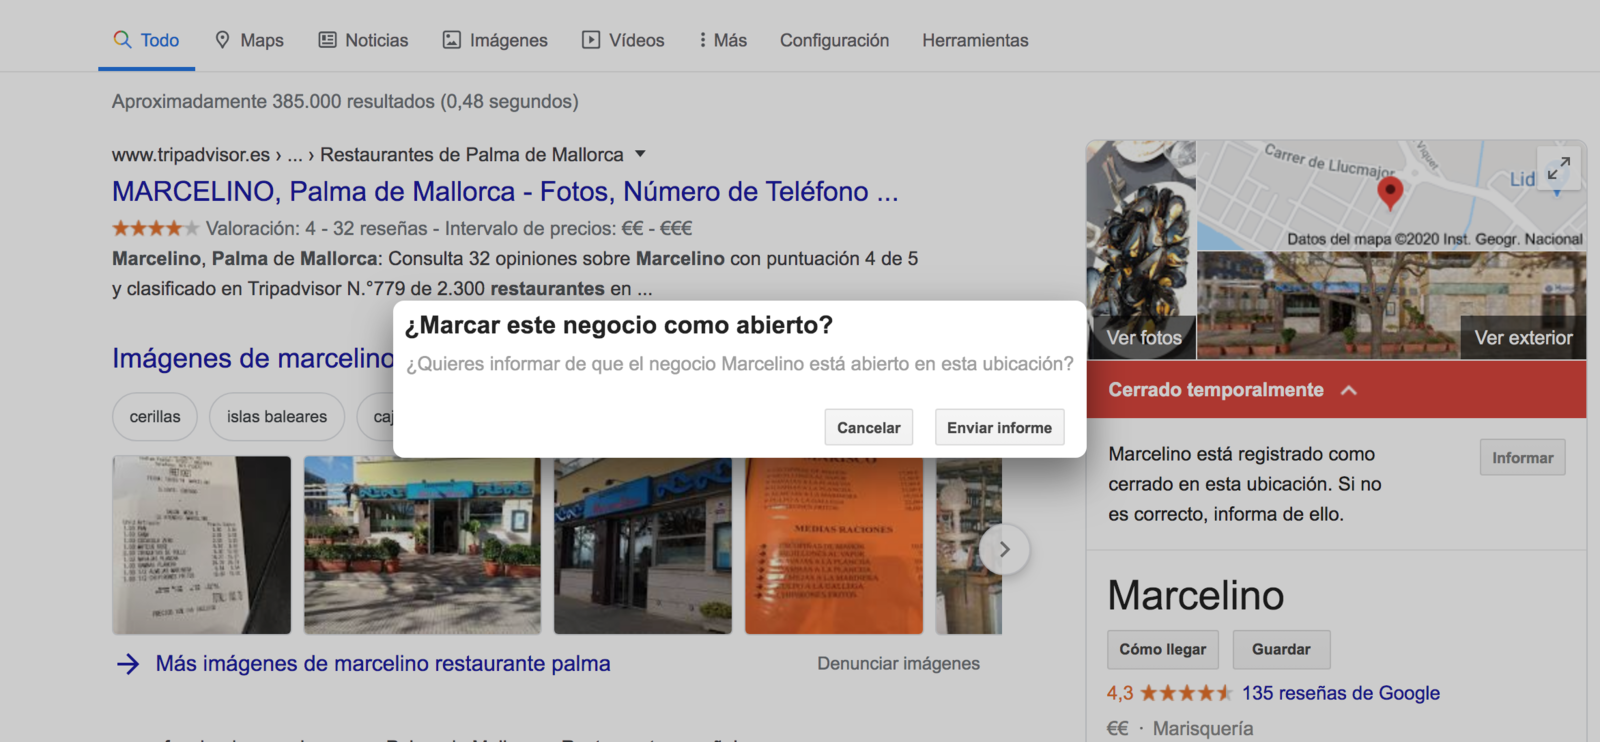This screenshot has height=742, width=1600.
Task: Open Imágenes de marcelino heading link
Action: tap(253, 358)
